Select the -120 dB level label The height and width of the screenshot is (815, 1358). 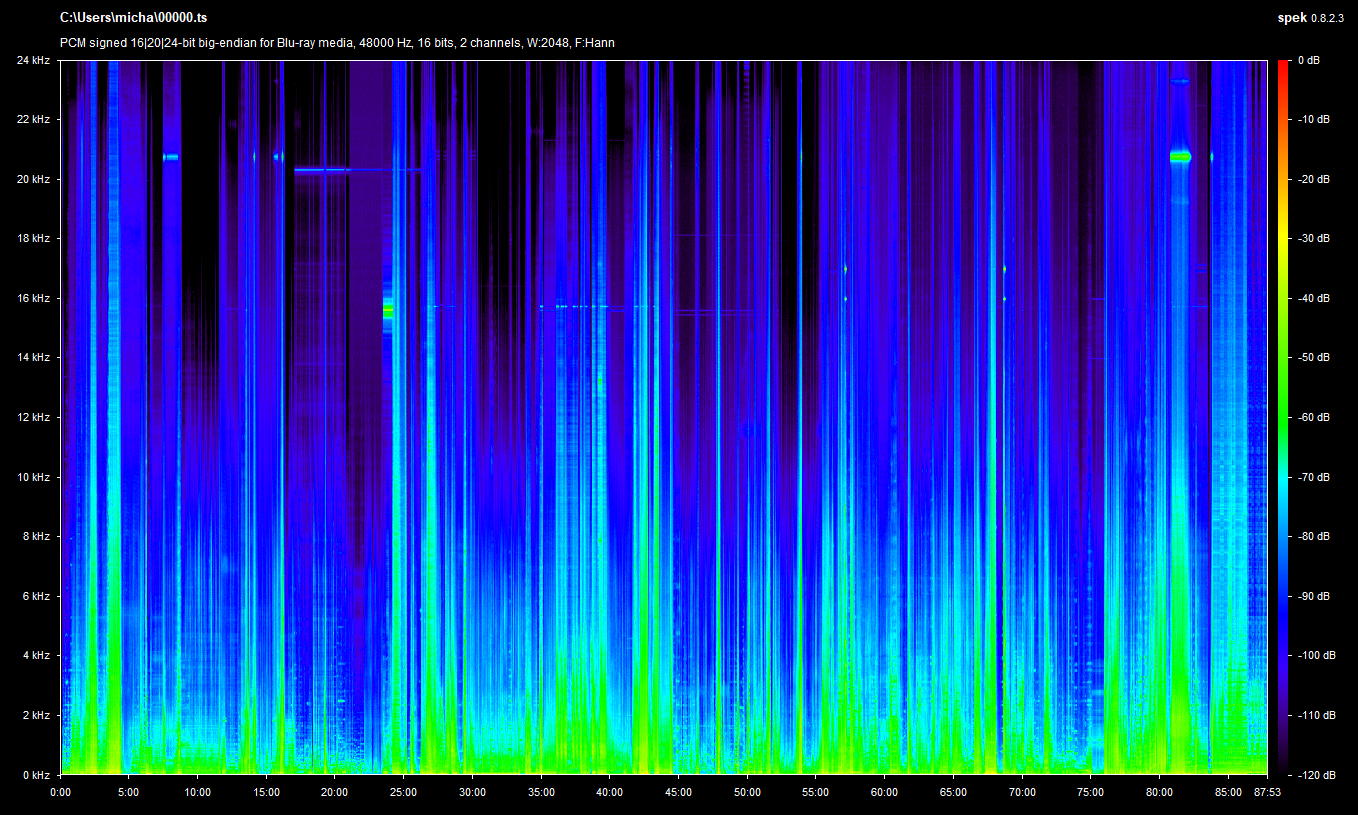(x=1317, y=775)
